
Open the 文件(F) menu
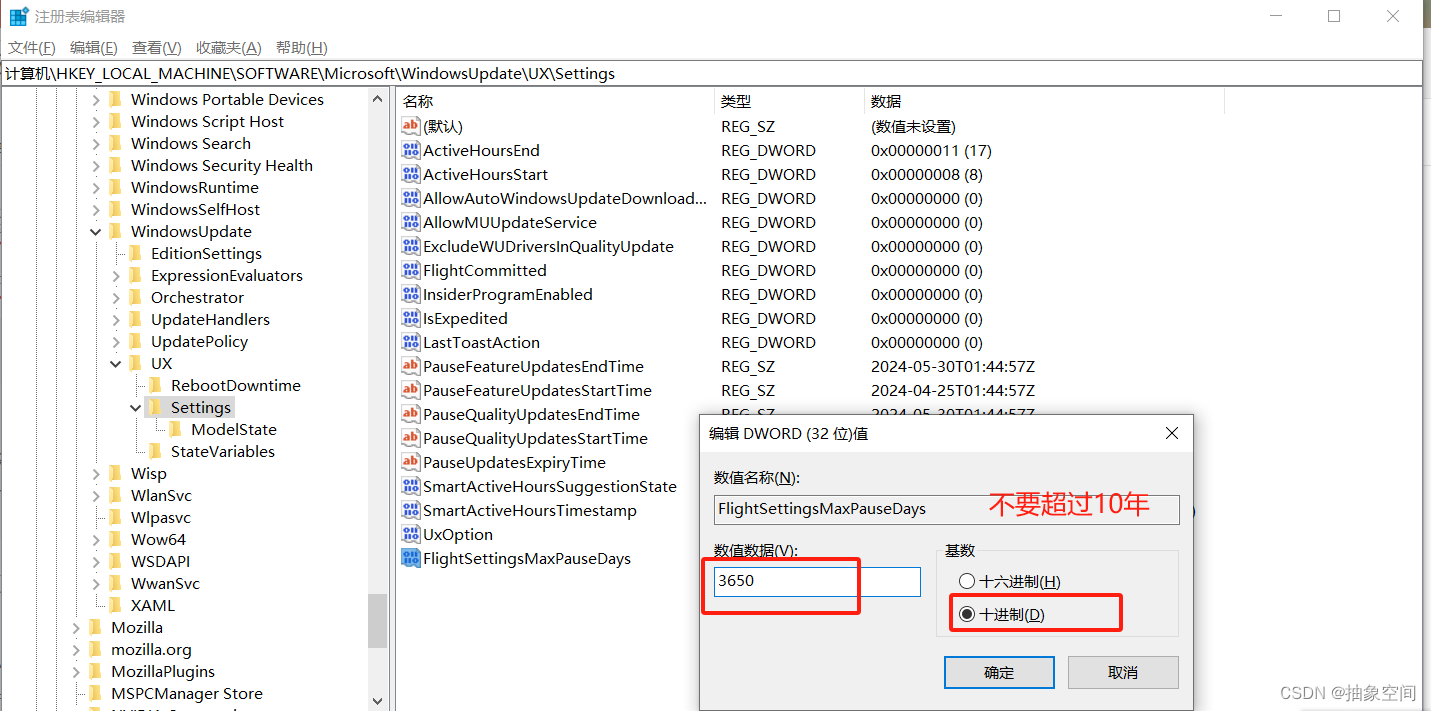click(x=32, y=47)
